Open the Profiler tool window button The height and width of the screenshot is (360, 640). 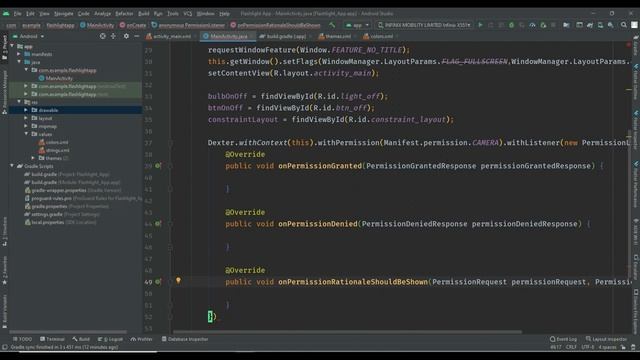[141, 339]
